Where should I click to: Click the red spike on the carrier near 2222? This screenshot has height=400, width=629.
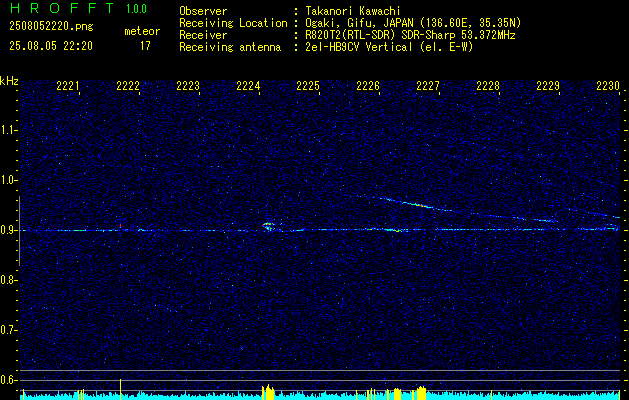coord(120,226)
